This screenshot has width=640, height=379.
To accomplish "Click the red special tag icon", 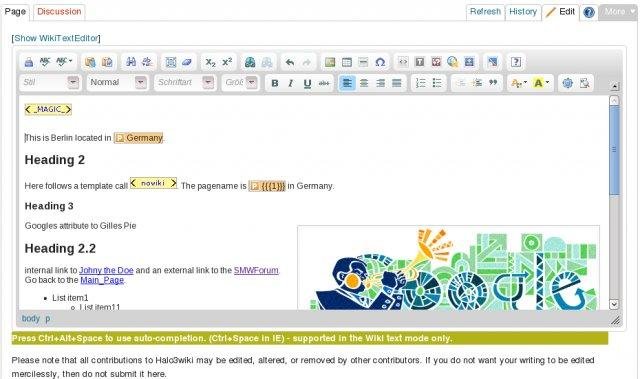I will click(436, 62).
